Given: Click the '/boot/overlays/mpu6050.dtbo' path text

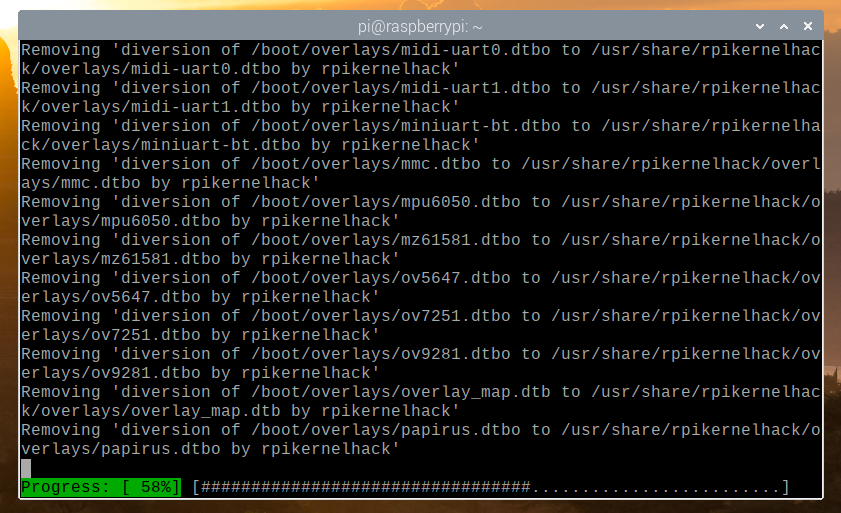Looking at the screenshot, I should tap(386, 202).
